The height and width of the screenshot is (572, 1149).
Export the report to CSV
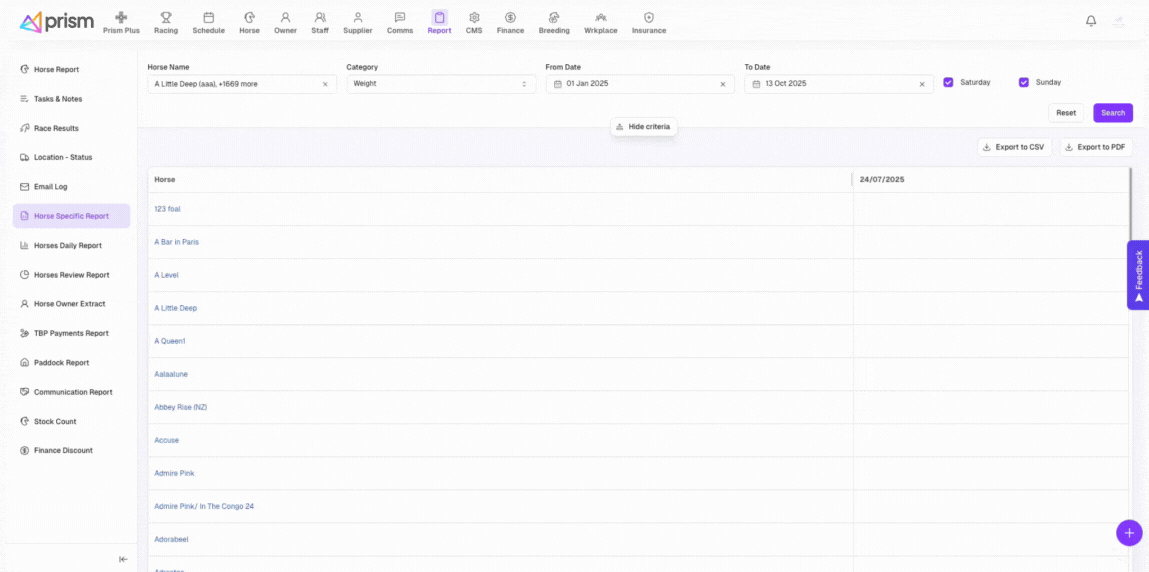1013,147
